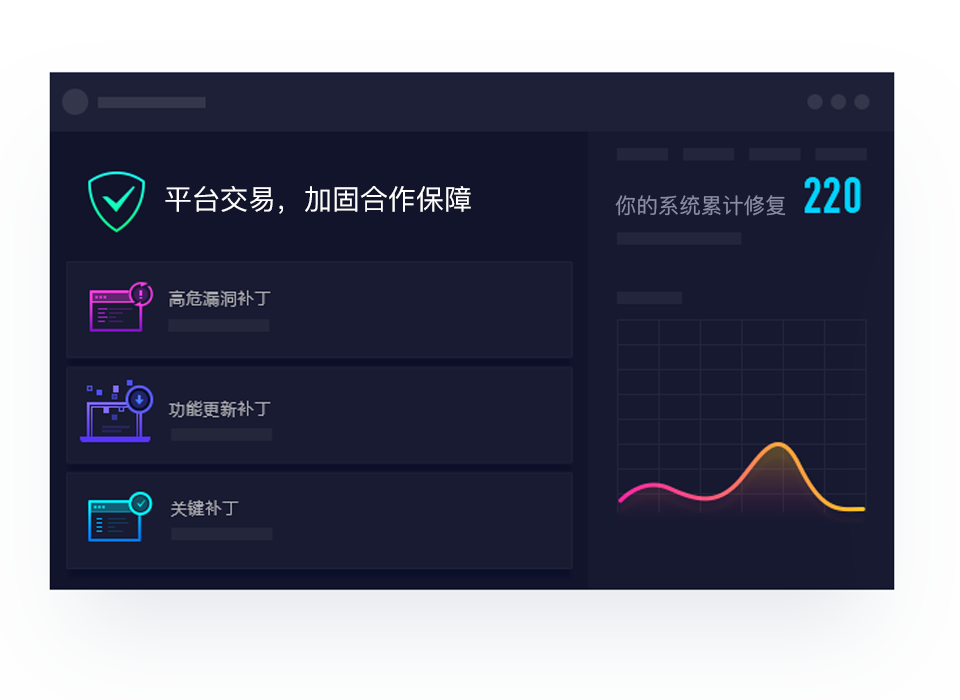The height and width of the screenshot is (700, 960).
Task: Click the repaired count 220
Action: pos(833,196)
